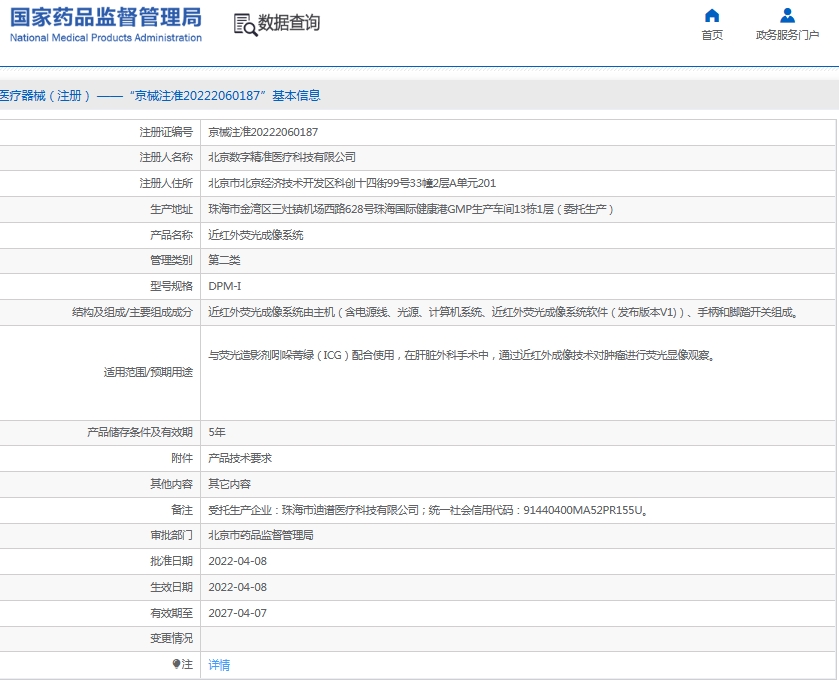Viewport: 839px width, 687px height.
Task: Click the 生产地址 label
Action: pyautogui.click(x=171, y=209)
